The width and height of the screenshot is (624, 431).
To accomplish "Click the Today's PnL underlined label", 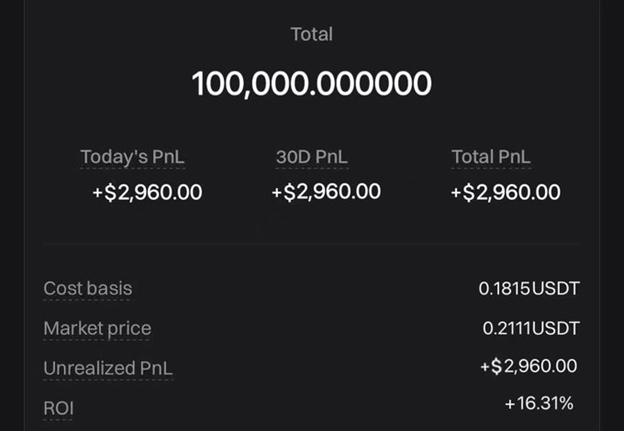I will (x=132, y=158).
